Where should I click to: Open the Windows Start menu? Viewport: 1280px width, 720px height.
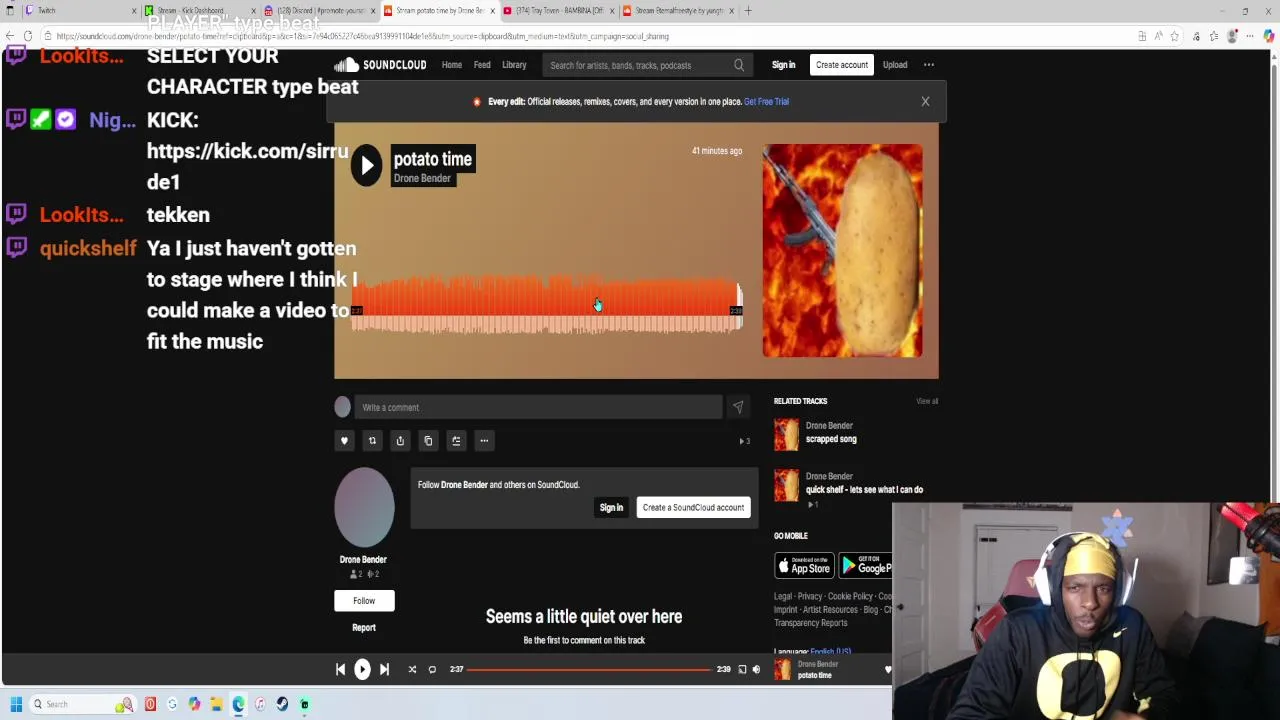coord(16,705)
